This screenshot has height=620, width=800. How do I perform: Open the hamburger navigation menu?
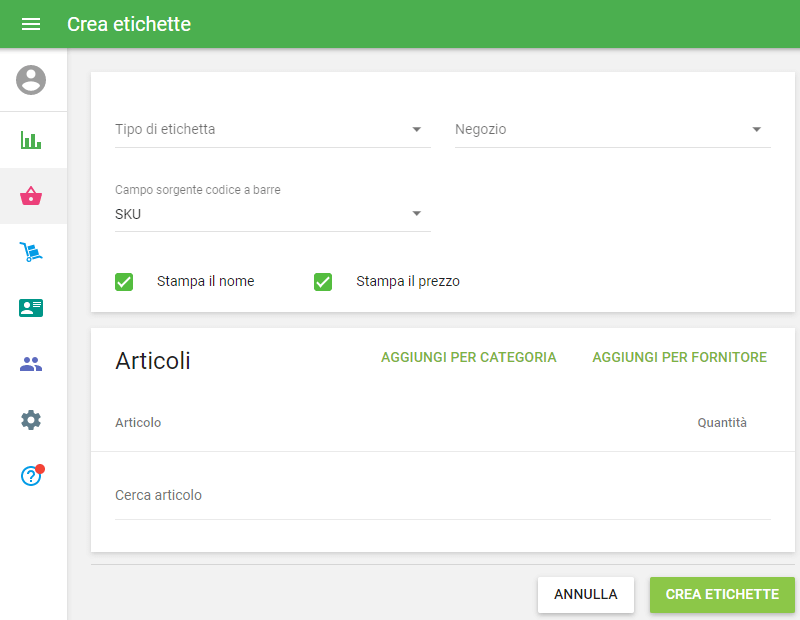point(31,24)
